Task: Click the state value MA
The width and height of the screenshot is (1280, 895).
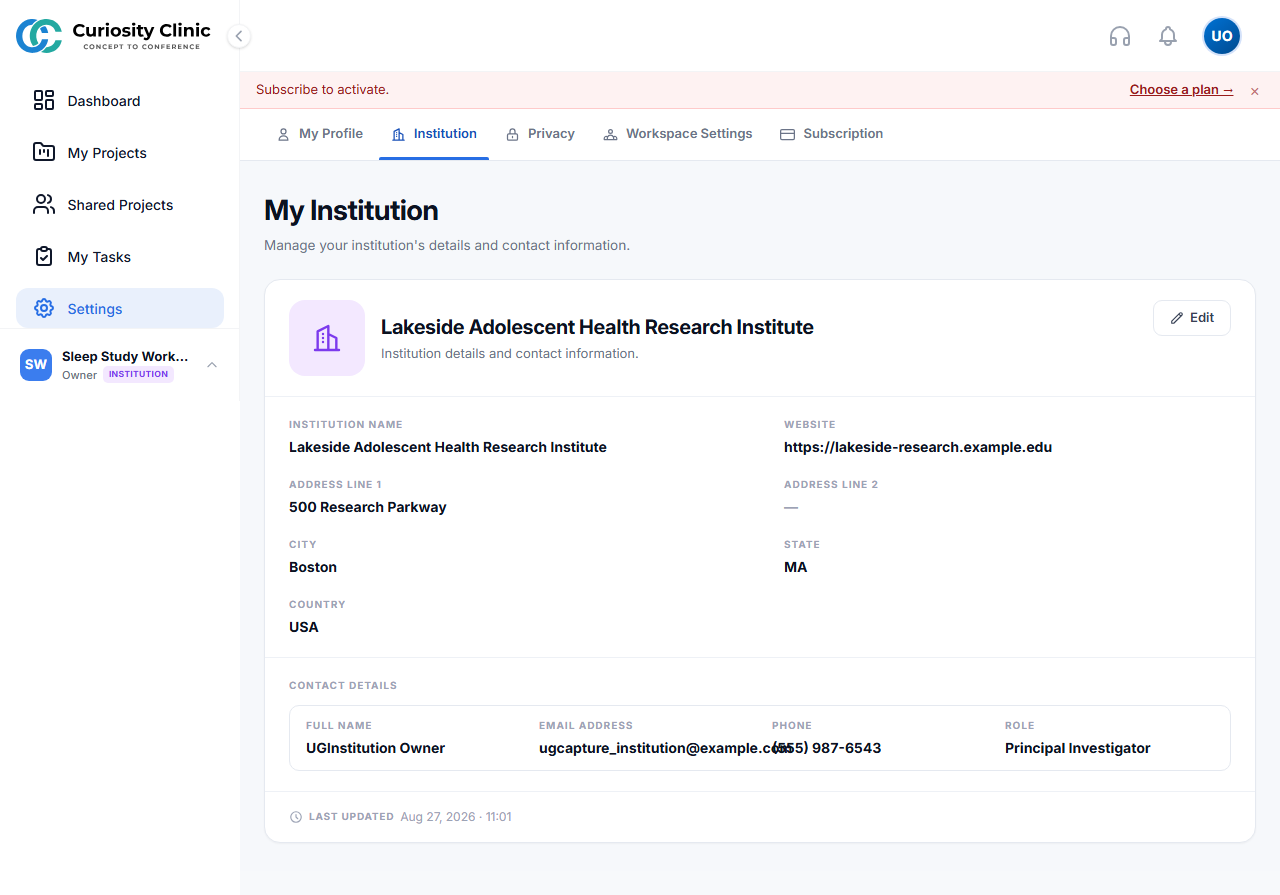Action: click(x=796, y=567)
